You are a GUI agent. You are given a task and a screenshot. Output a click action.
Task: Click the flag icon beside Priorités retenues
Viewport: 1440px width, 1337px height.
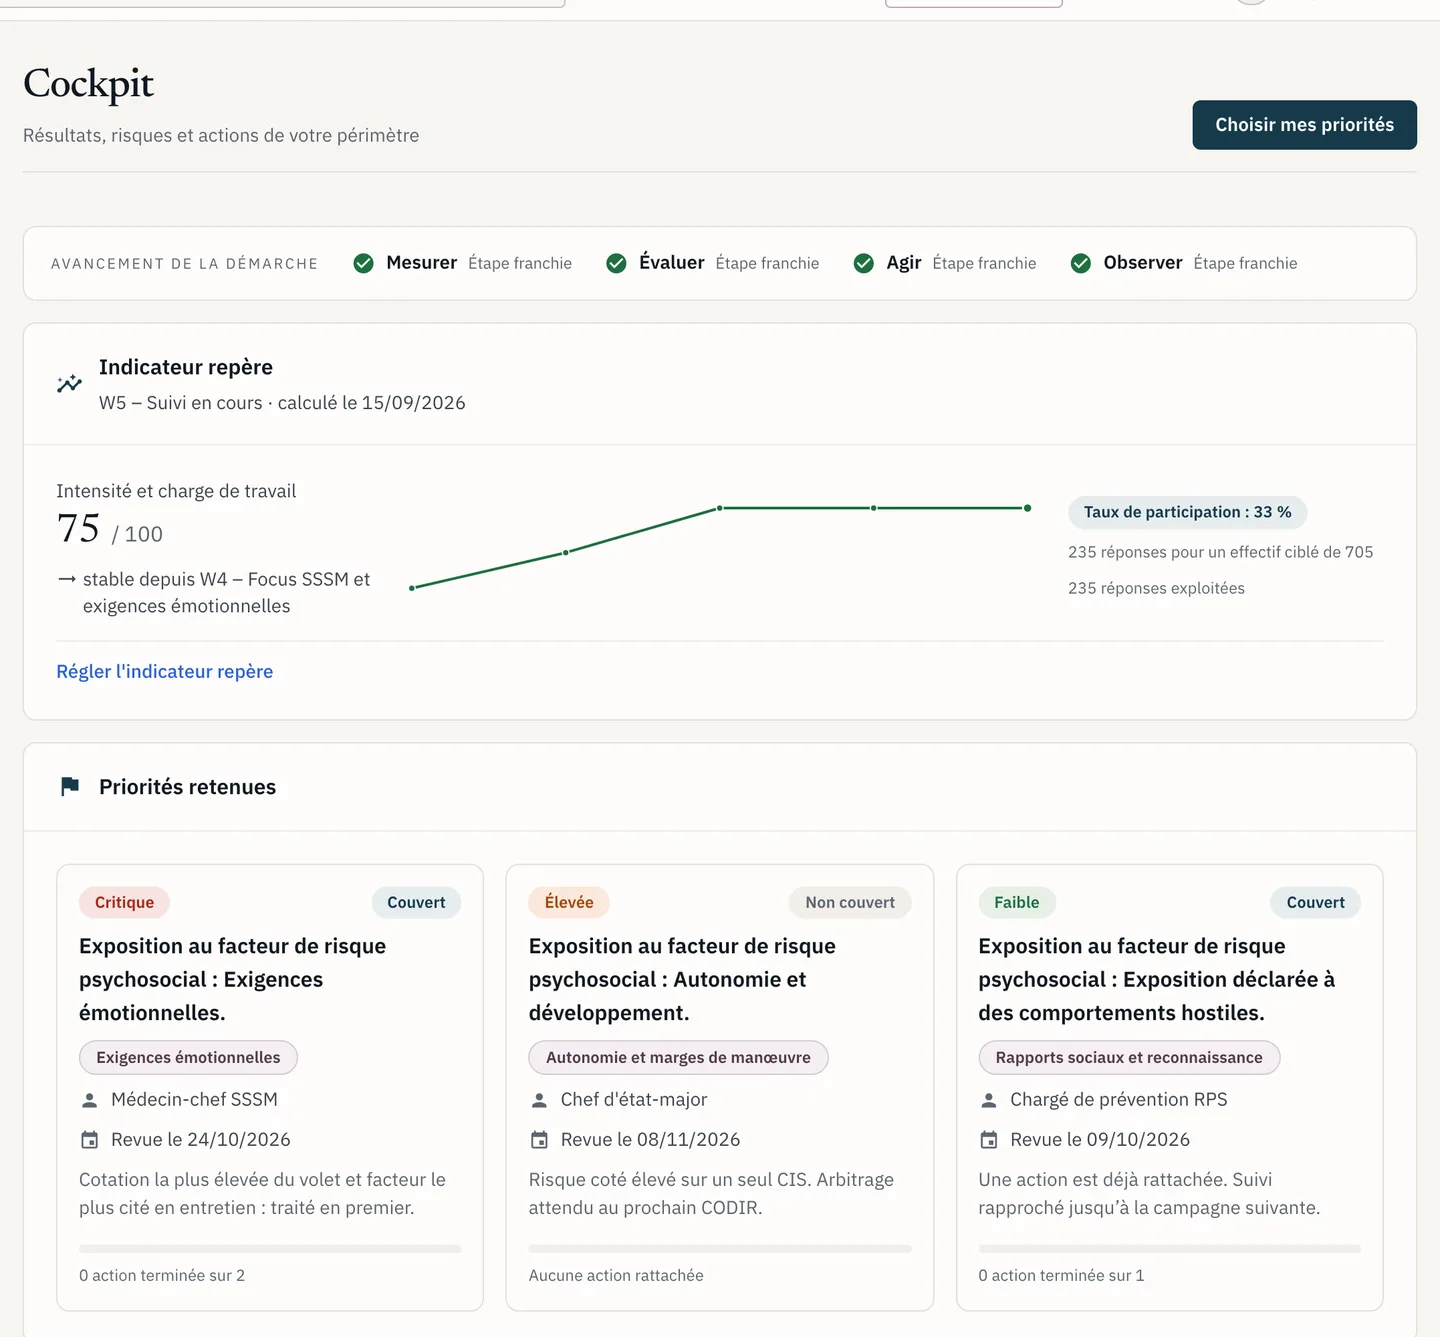tap(70, 787)
